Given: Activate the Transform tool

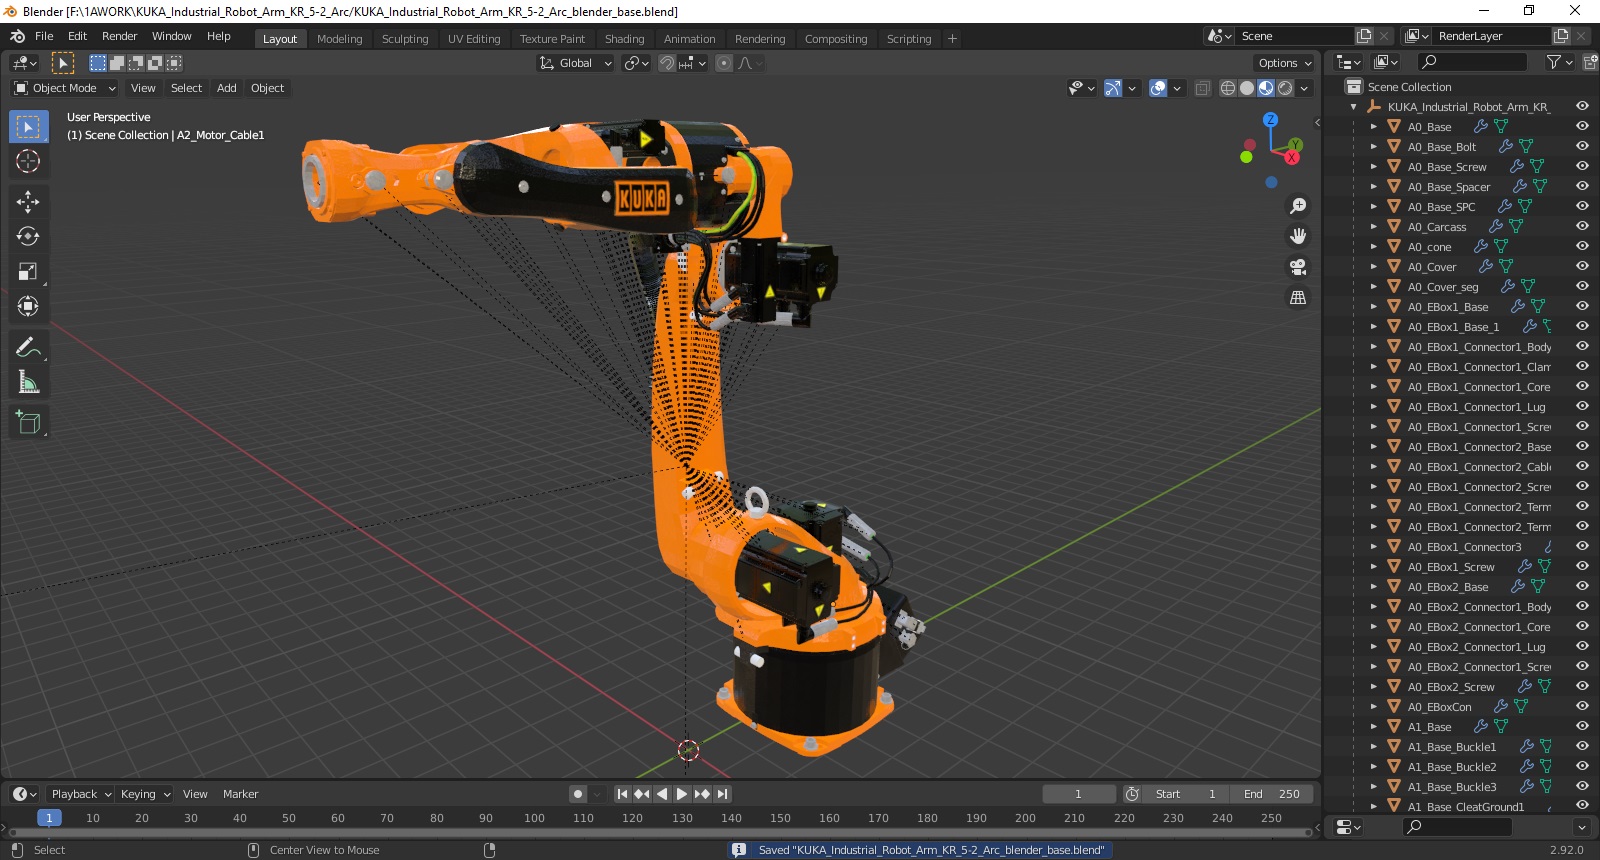Looking at the screenshot, I should [28, 306].
